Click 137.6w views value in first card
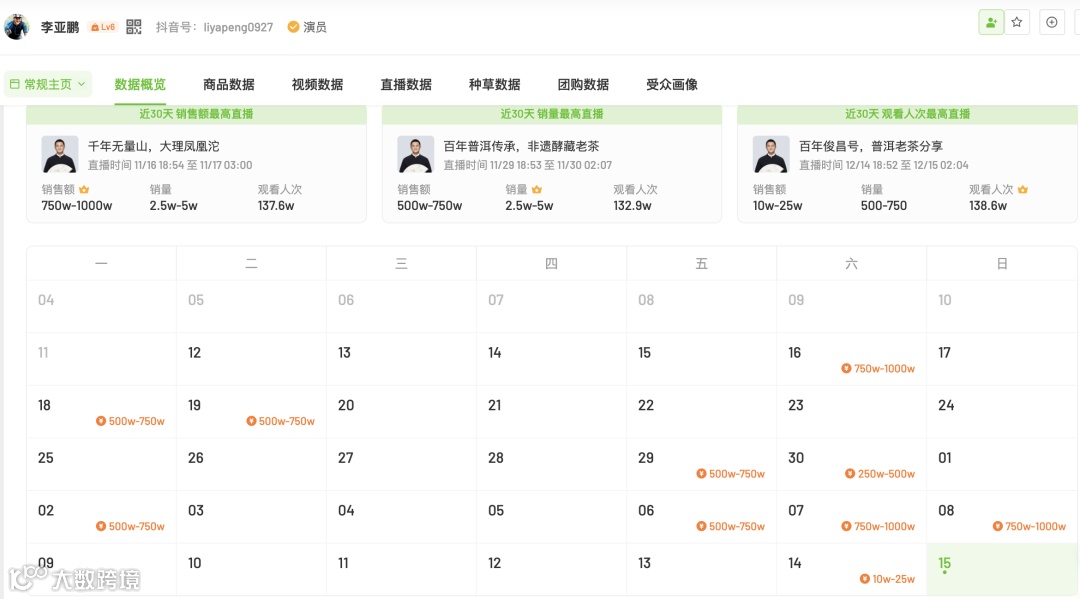This screenshot has width=1080, height=599. [276, 206]
